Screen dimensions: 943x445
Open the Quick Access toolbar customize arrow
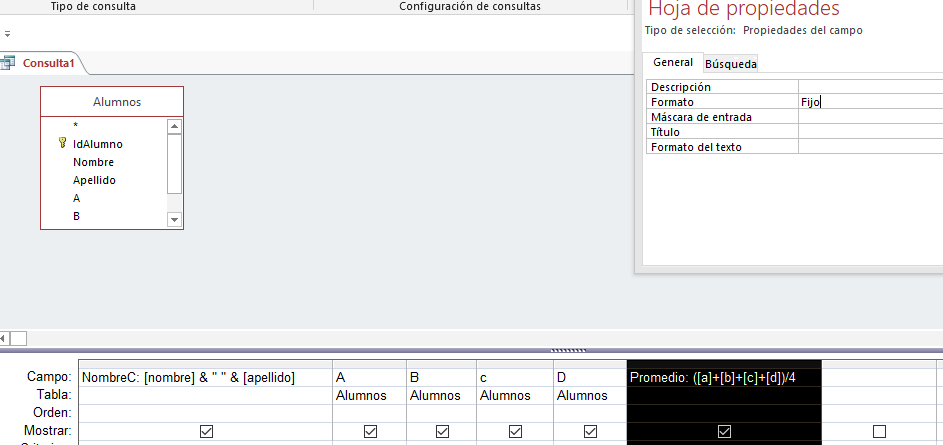pos(7,34)
